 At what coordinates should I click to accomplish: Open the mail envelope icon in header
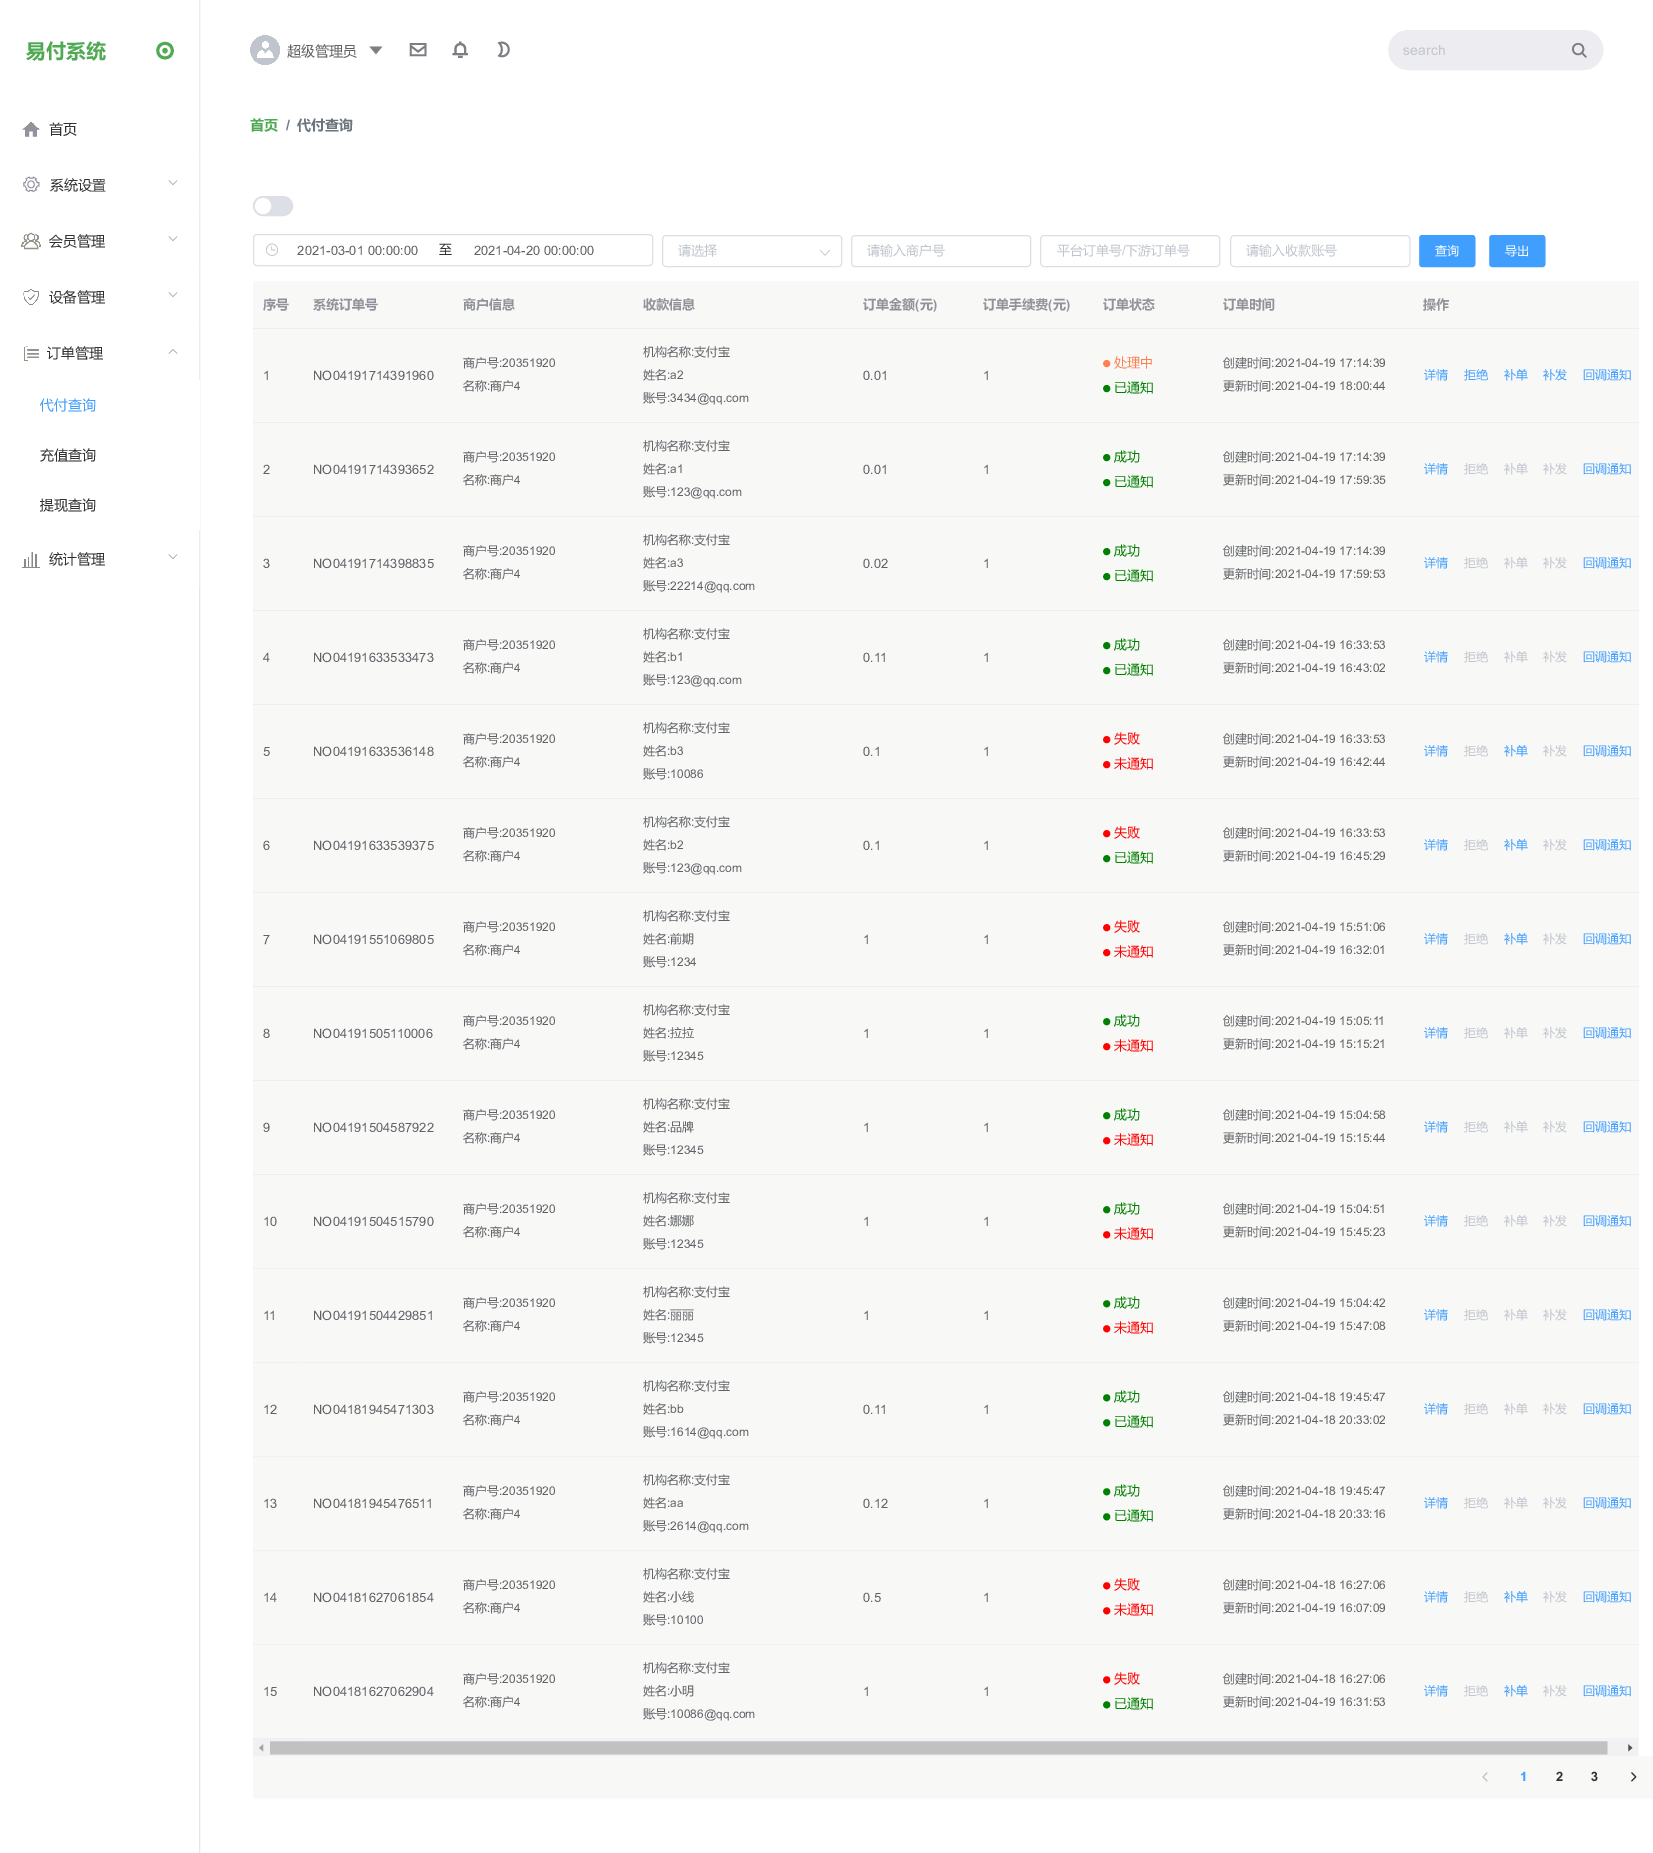point(418,50)
